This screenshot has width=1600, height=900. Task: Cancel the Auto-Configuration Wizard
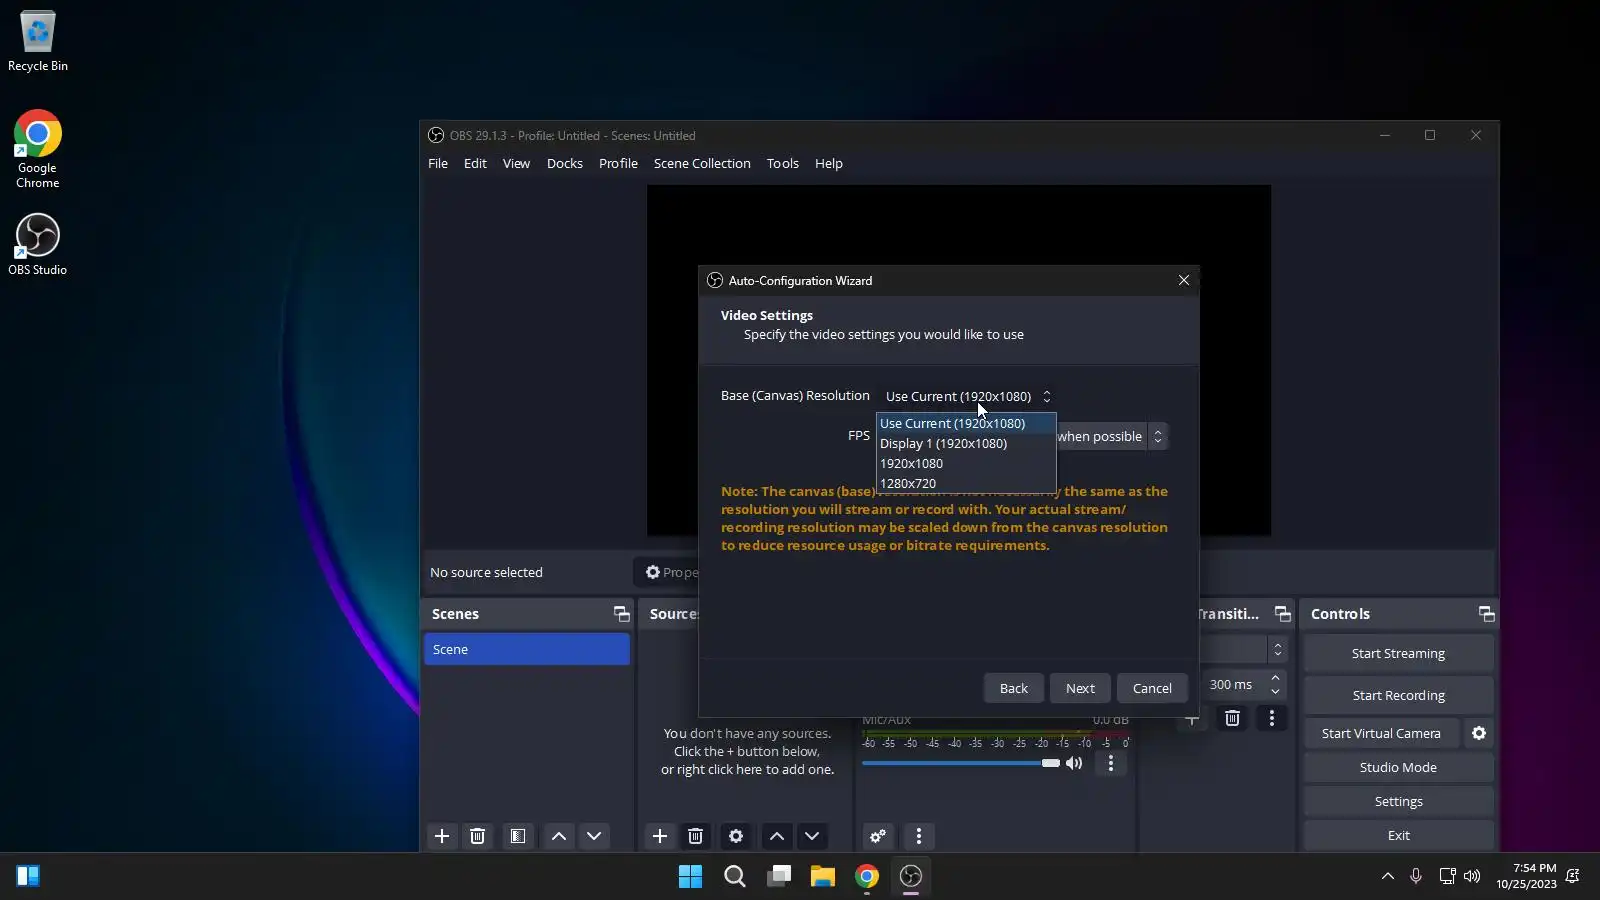(x=1152, y=688)
